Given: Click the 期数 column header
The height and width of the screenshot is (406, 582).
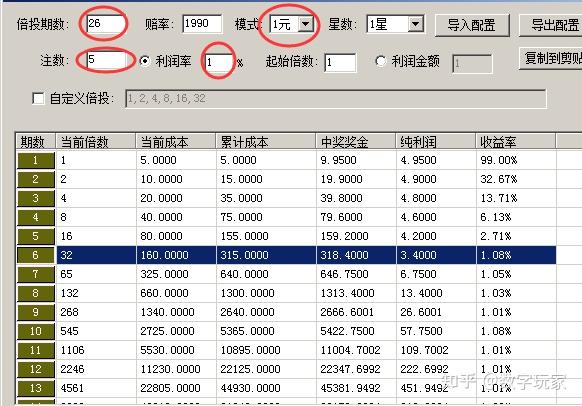Looking at the screenshot, I should [36, 141].
